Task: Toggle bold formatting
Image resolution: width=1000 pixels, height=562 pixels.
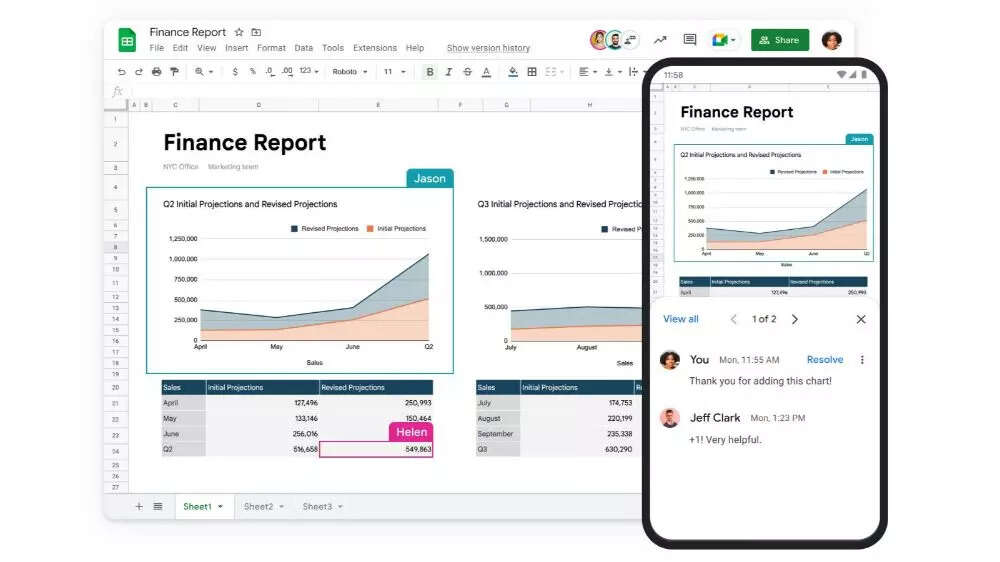Action: click(430, 72)
